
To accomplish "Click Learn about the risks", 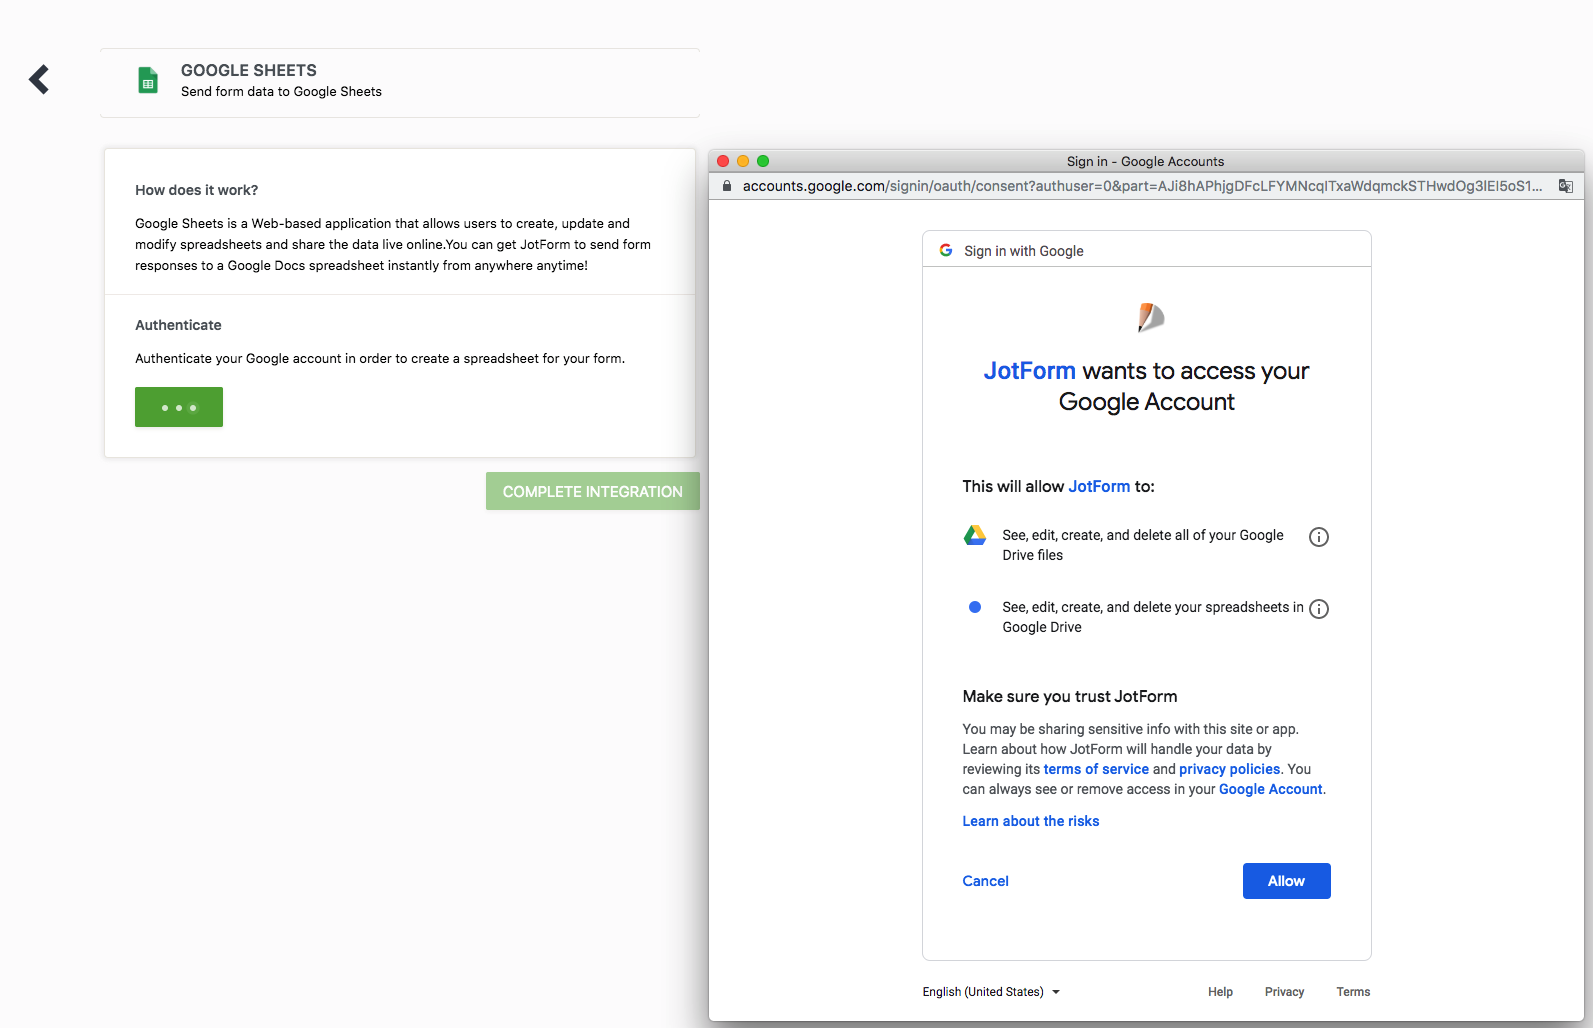I will [1030, 821].
